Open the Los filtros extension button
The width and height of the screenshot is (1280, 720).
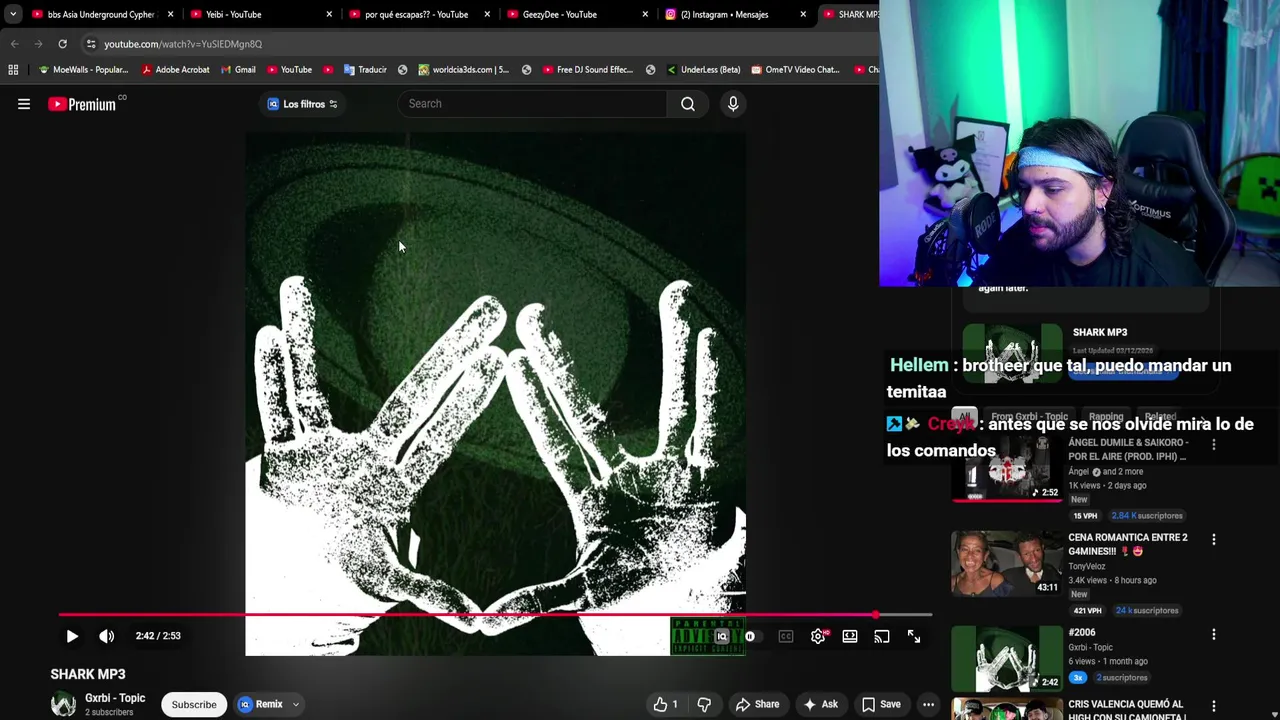click(302, 104)
